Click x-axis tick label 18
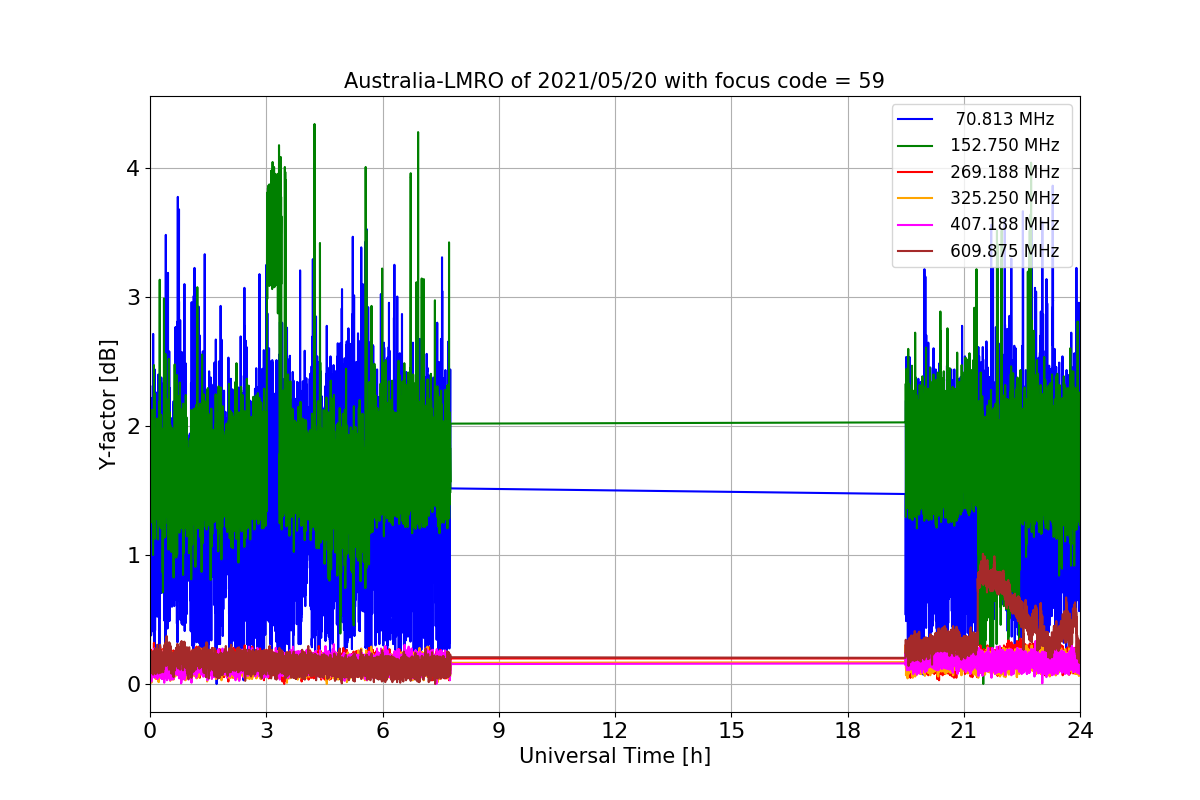The image size is (1200, 800). pos(847,731)
